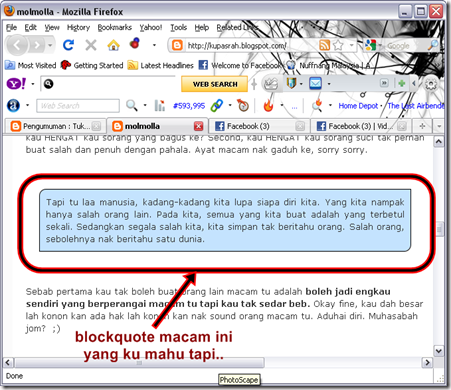Click the Google search magnifier icon
The image size is (451, 390).
tap(433, 45)
